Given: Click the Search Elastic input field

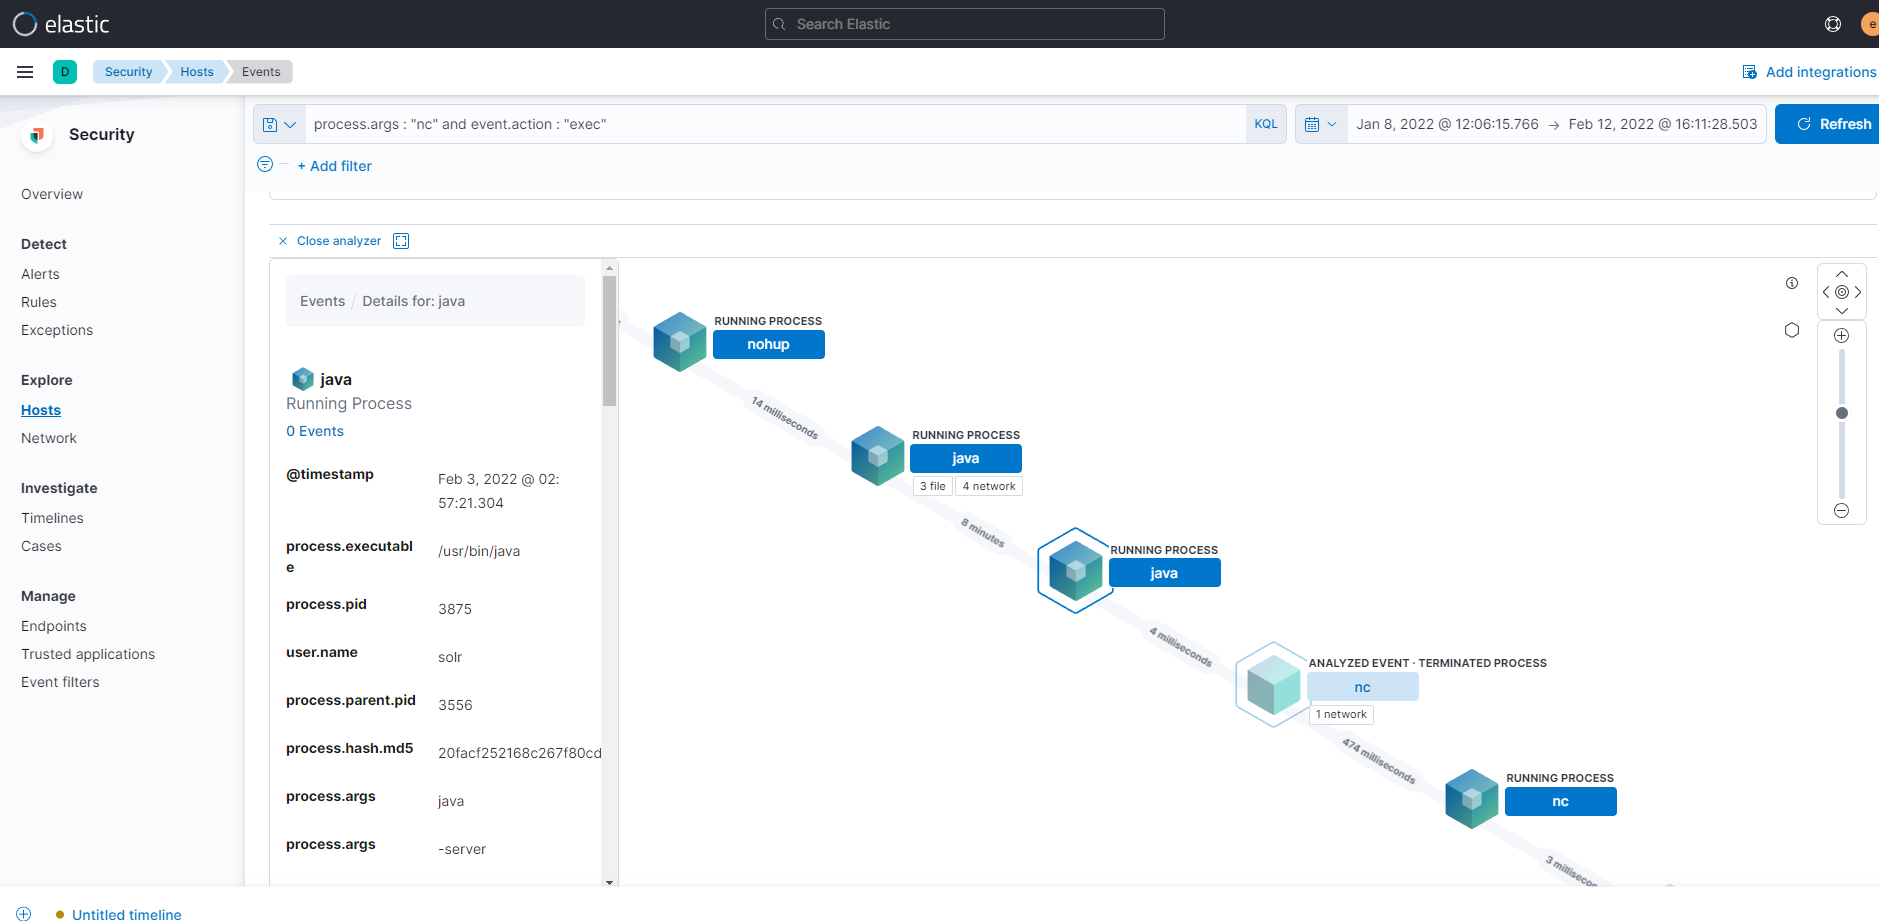Looking at the screenshot, I should pyautogui.click(x=964, y=24).
